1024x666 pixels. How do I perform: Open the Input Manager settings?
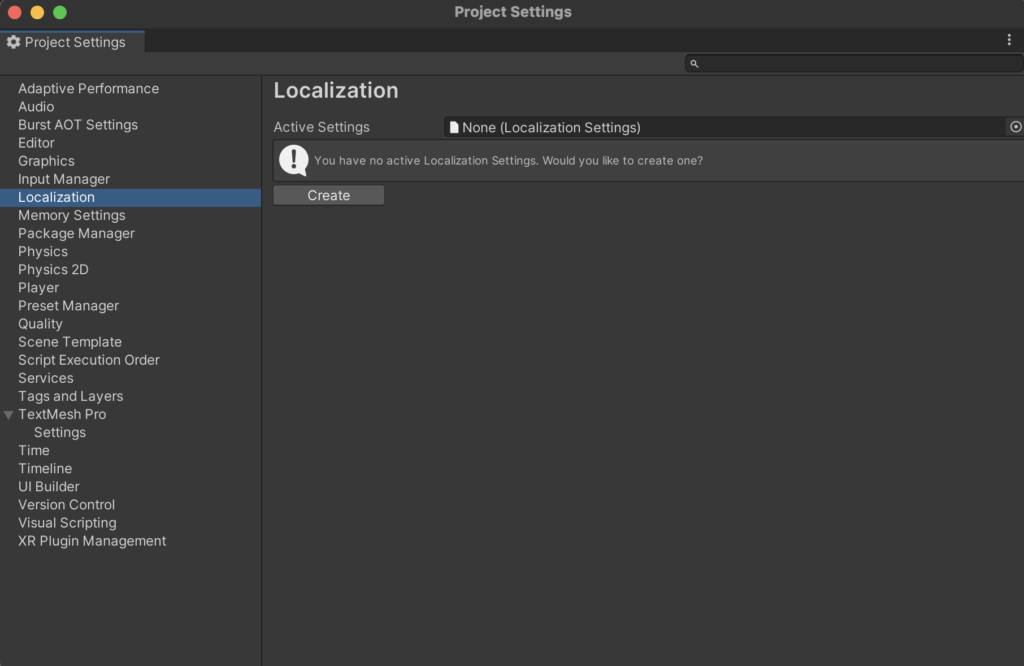point(64,179)
